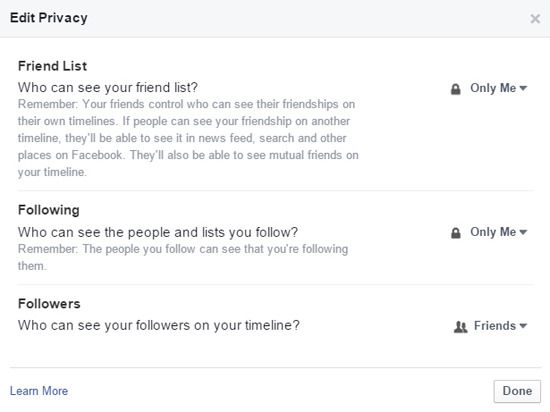Expand the arrow beside the Friends selector

coord(523,326)
